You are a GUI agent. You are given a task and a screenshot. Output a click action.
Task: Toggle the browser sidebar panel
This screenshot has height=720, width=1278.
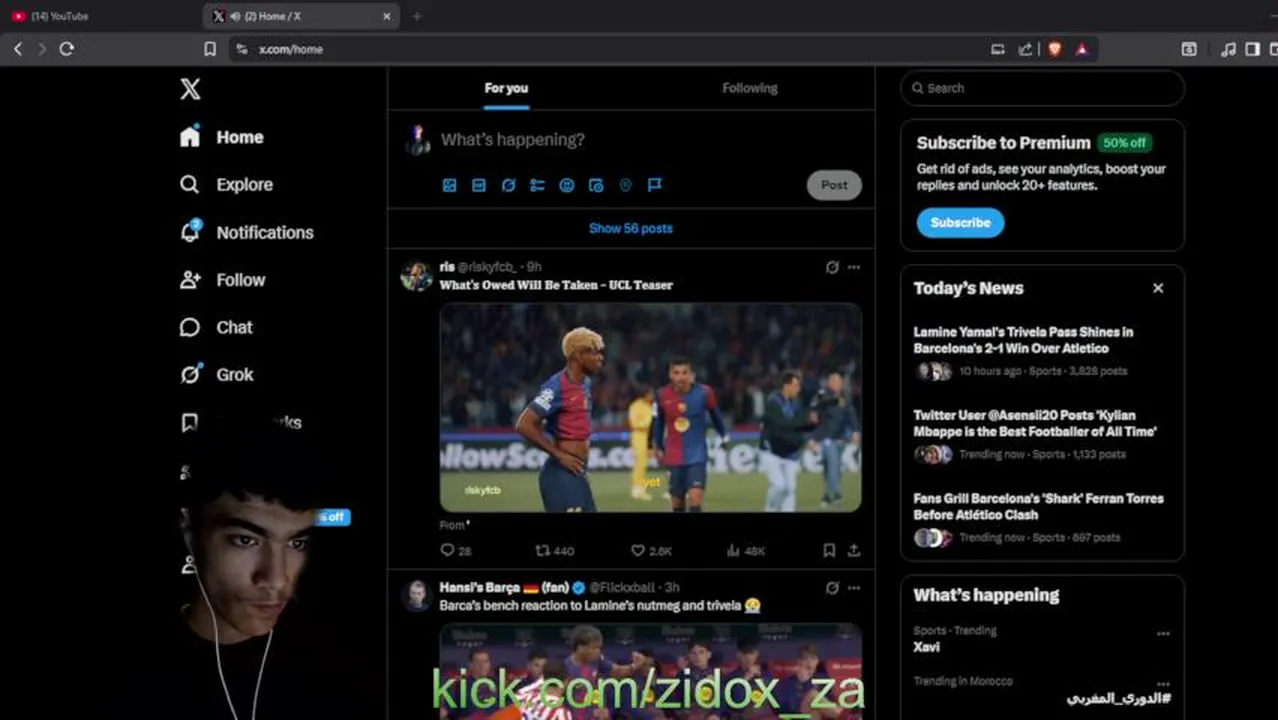(x=1252, y=49)
